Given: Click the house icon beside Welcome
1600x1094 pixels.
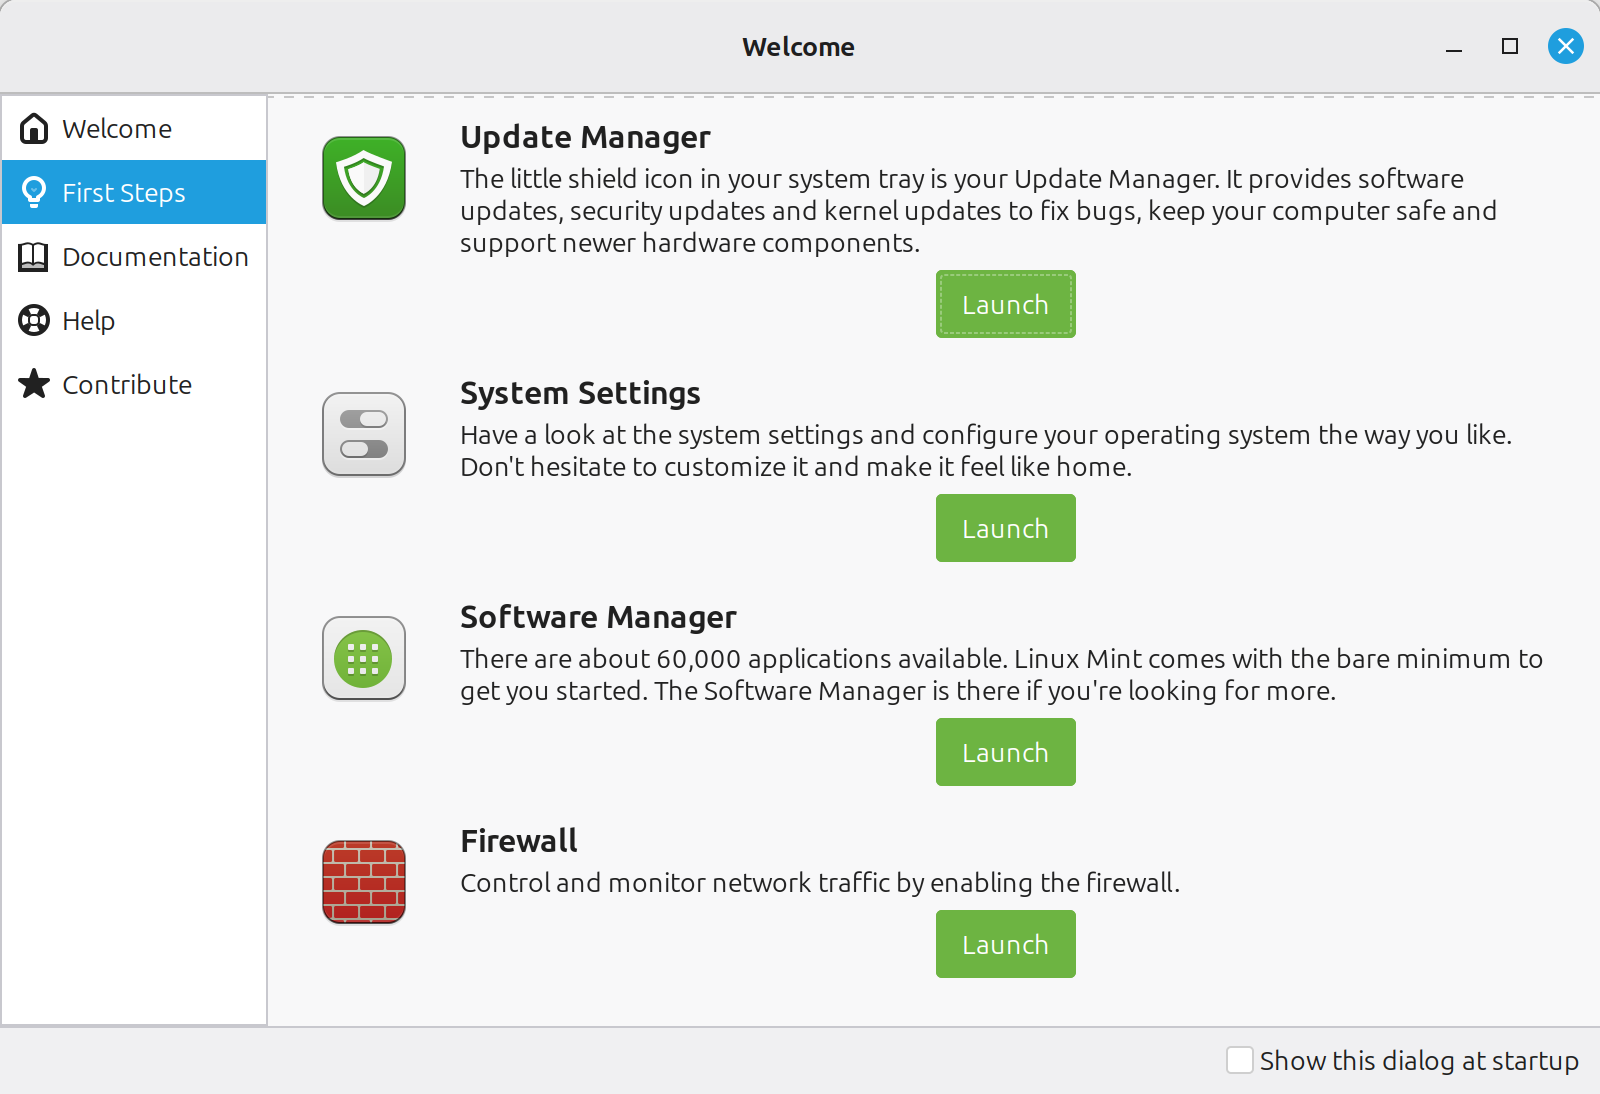Looking at the screenshot, I should 34,128.
